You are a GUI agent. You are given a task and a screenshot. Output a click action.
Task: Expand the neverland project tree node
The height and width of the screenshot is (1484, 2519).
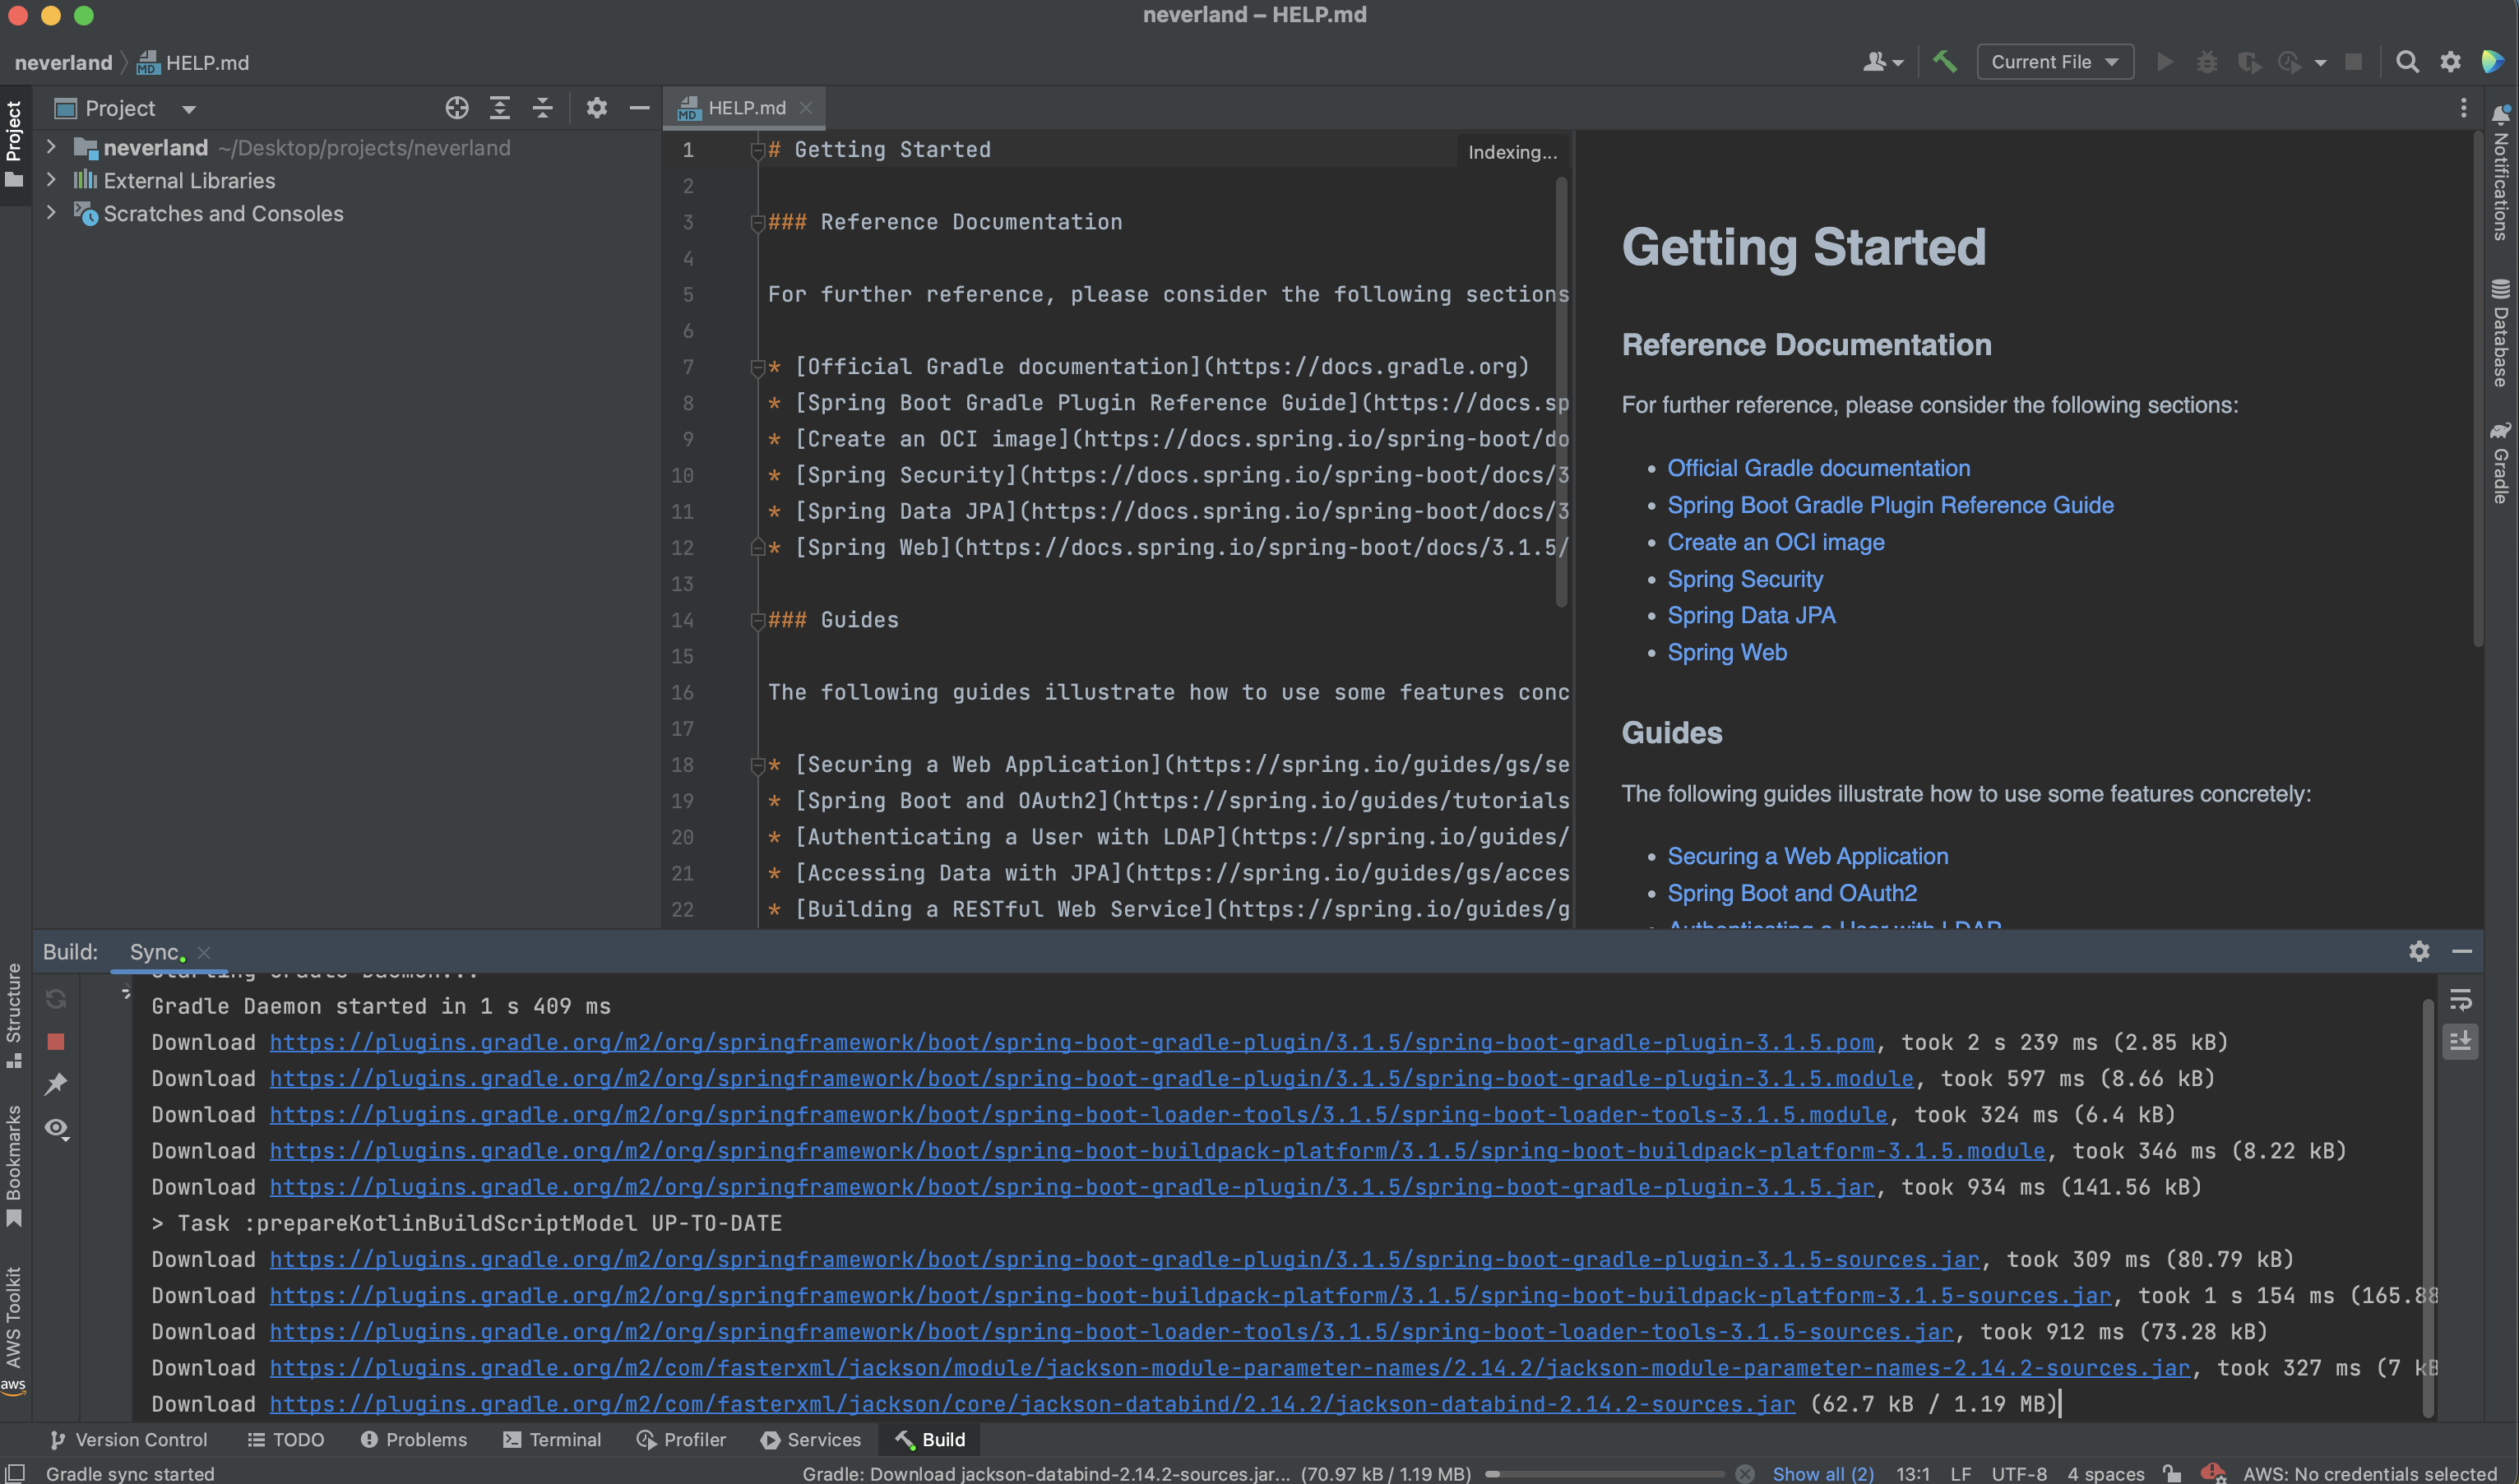point(51,147)
